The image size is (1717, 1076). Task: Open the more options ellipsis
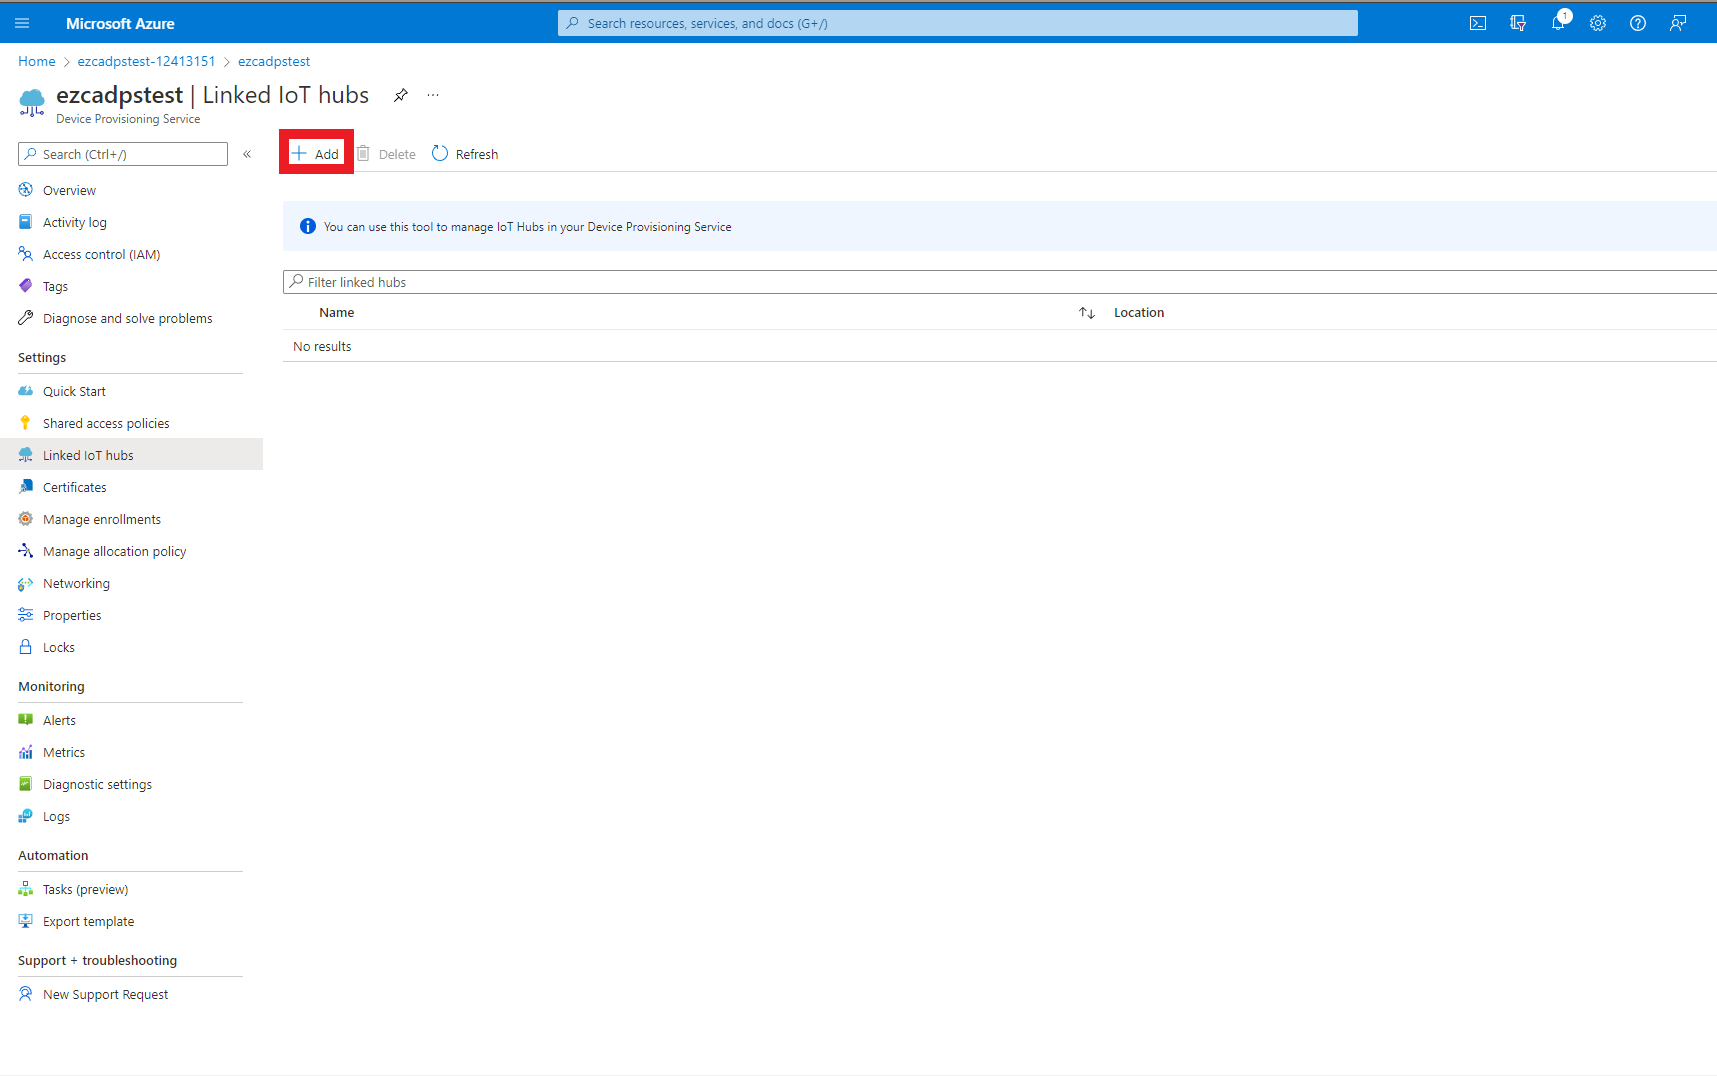pyautogui.click(x=433, y=95)
